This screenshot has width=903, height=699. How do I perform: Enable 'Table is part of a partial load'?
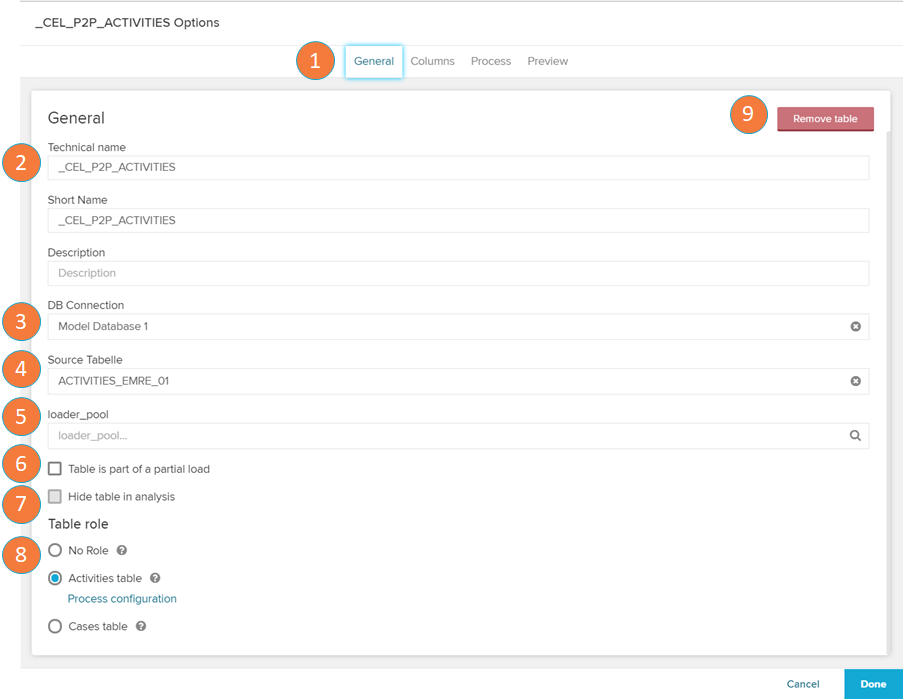(55, 469)
